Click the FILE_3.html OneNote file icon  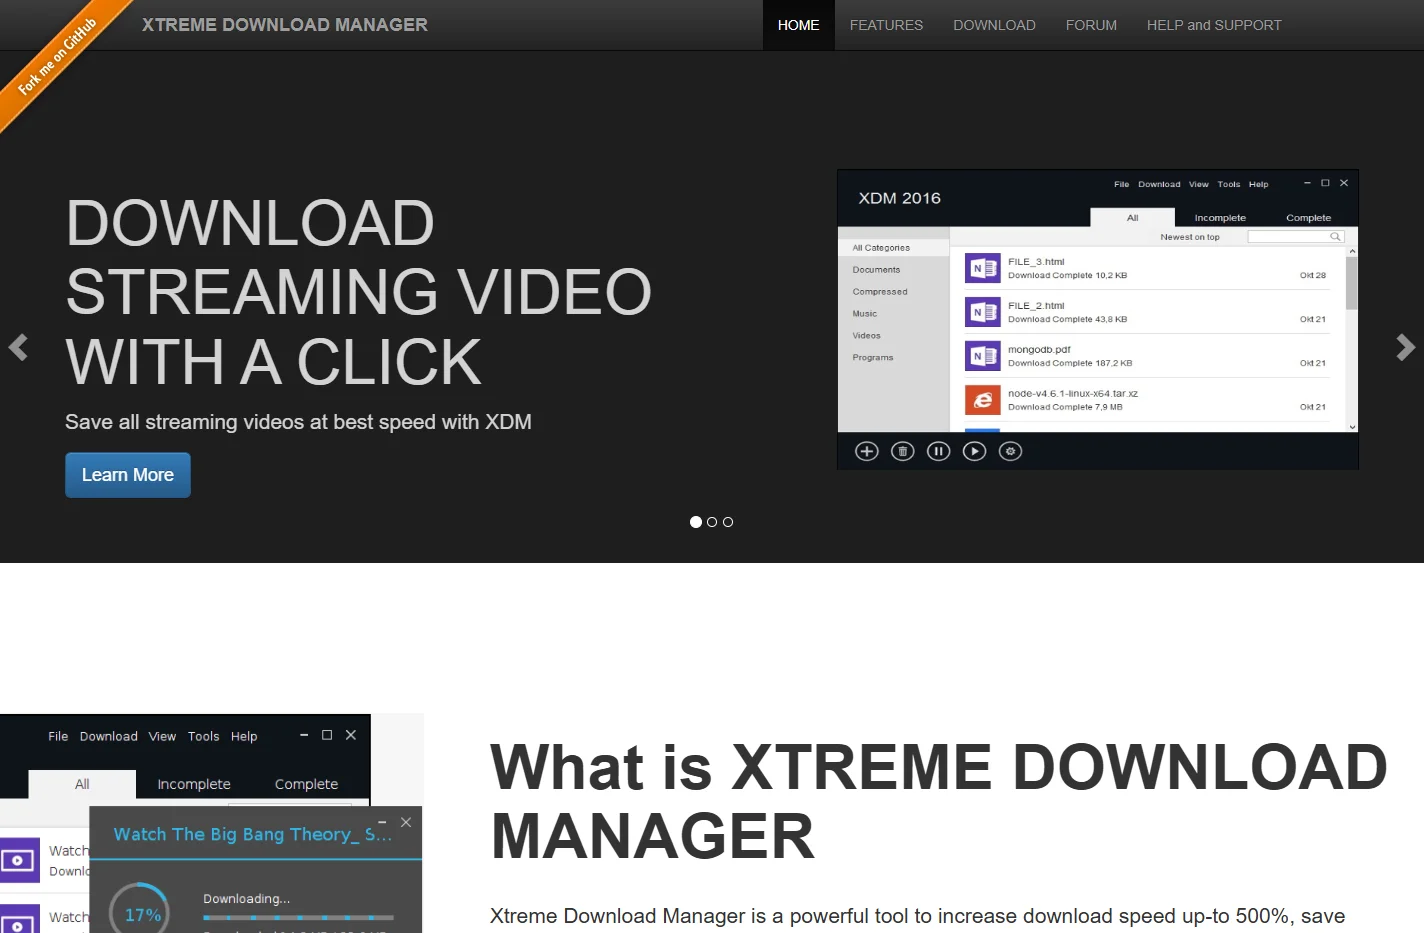click(x=983, y=268)
